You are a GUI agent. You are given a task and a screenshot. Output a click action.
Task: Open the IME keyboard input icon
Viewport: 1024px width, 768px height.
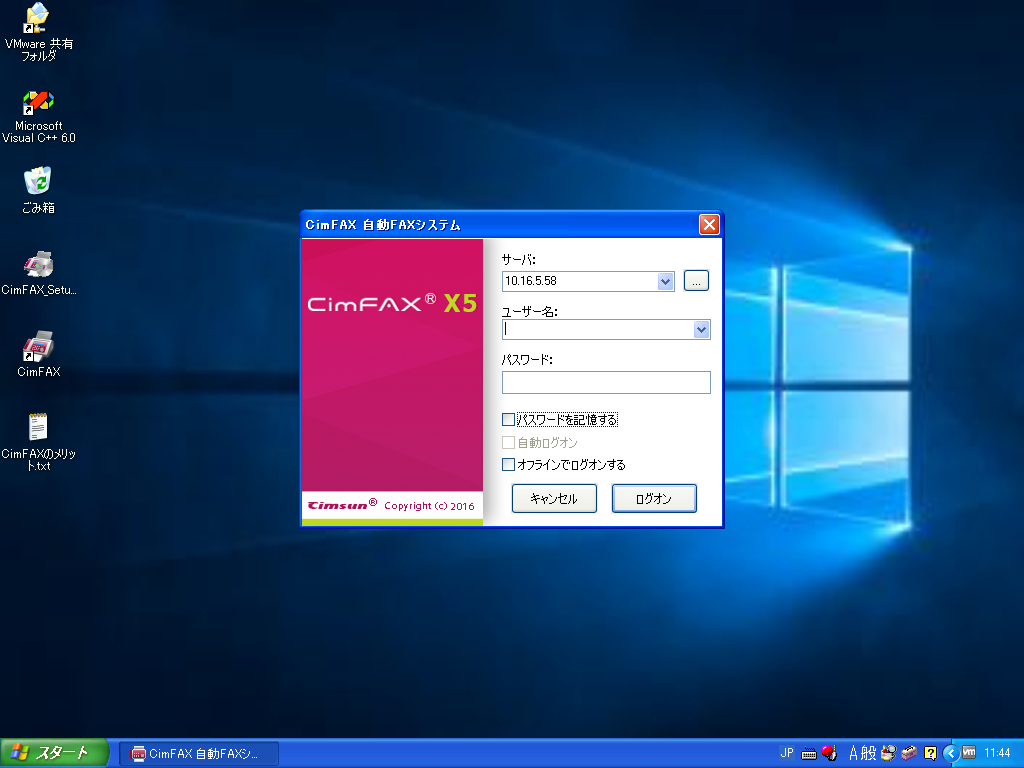point(808,754)
